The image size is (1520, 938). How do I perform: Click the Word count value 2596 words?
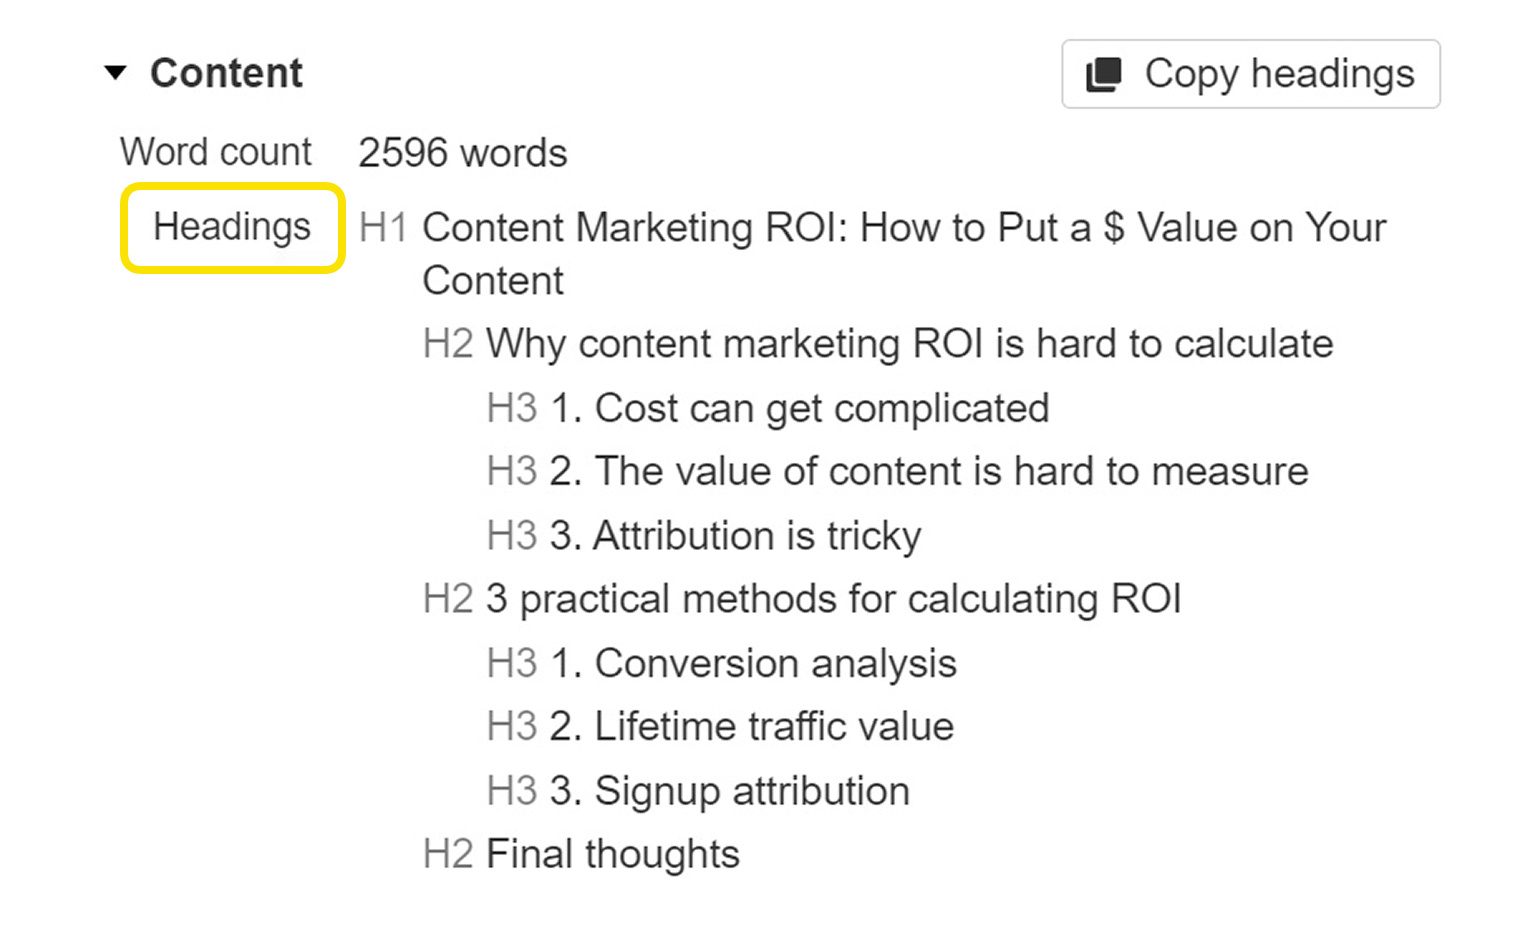[462, 152]
